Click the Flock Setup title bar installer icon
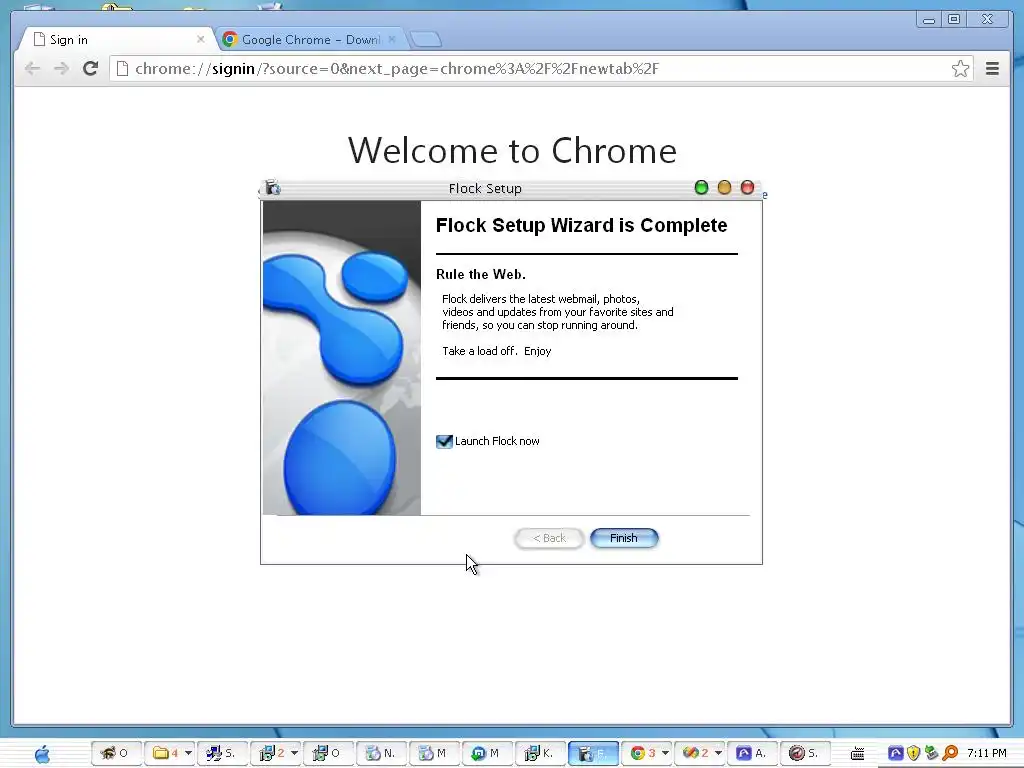The height and width of the screenshot is (768, 1024). [272, 188]
